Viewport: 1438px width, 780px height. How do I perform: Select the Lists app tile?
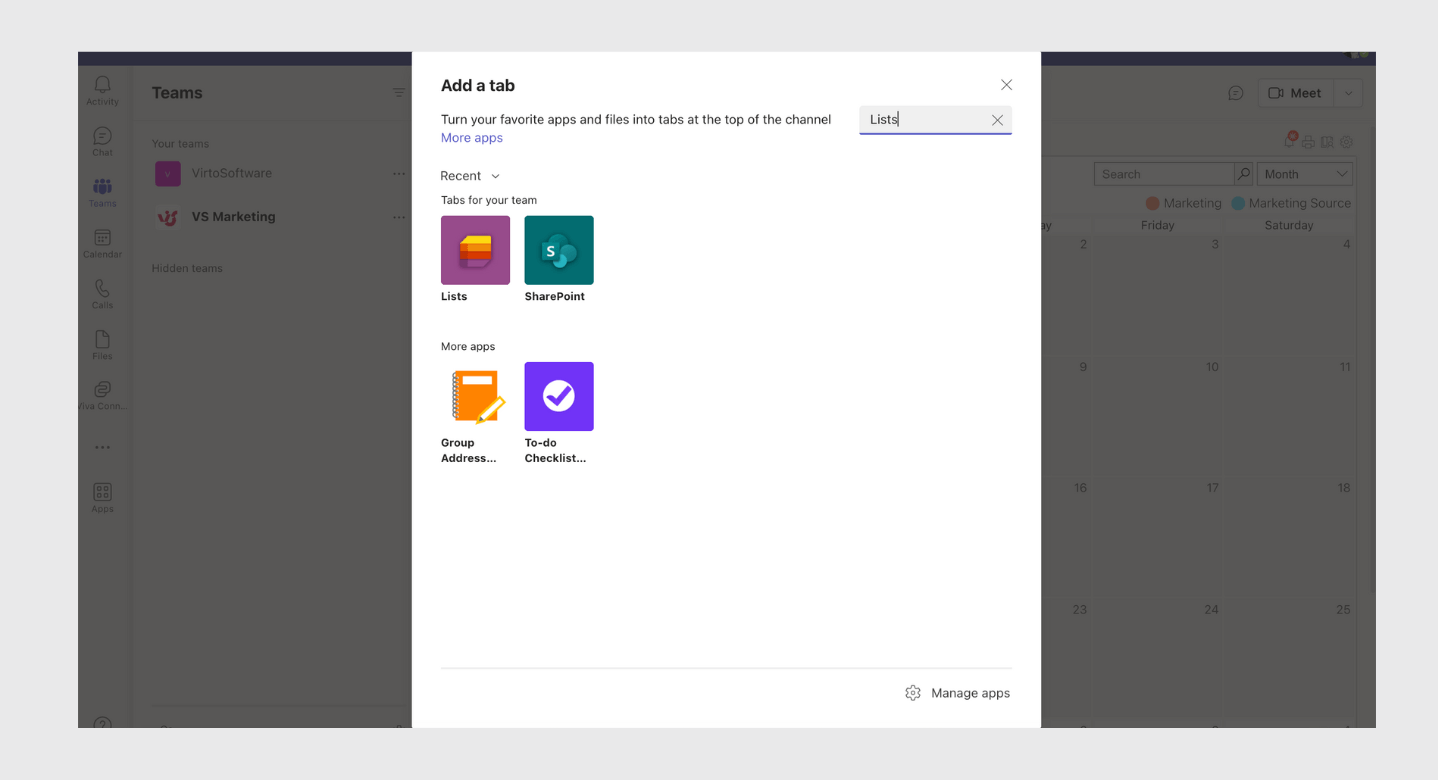pos(474,249)
